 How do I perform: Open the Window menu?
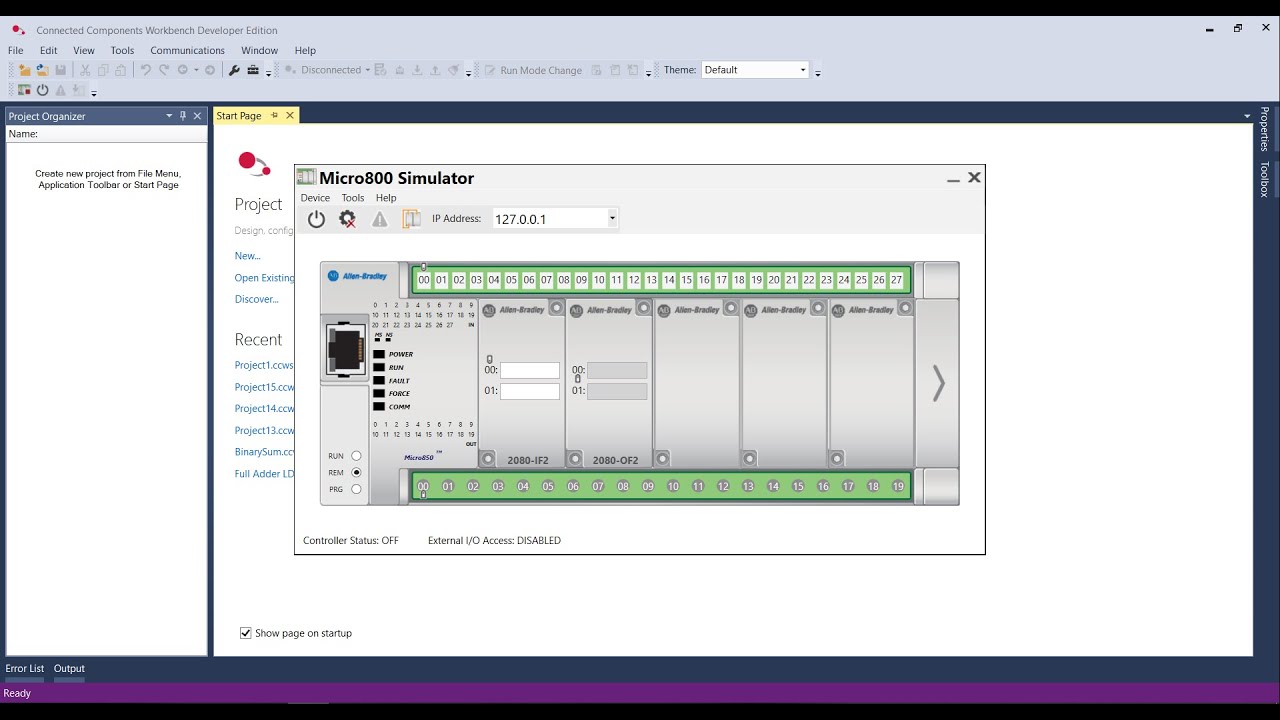click(259, 50)
